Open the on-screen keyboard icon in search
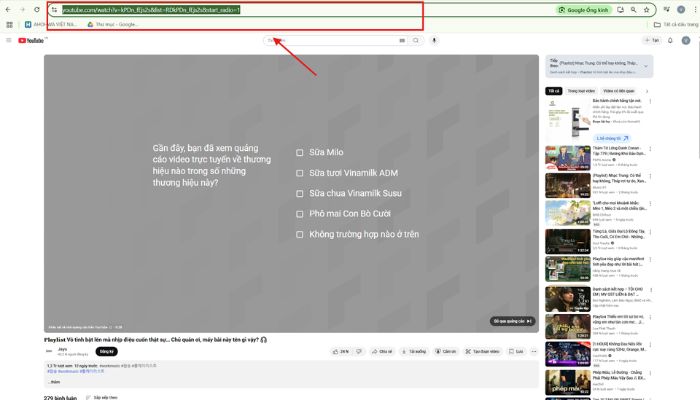700x400 pixels. click(402, 40)
